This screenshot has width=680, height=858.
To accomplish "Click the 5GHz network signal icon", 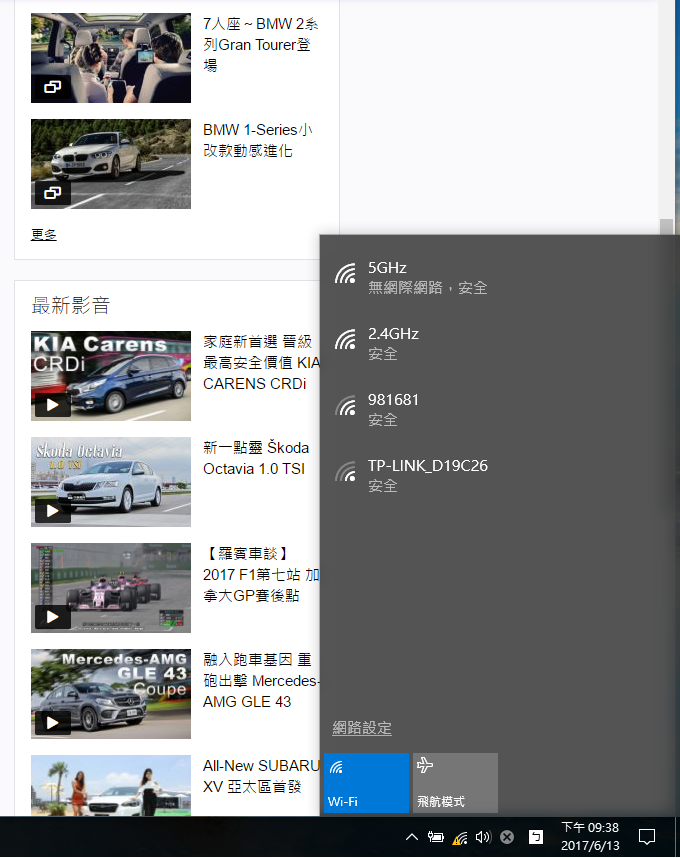I will point(346,274).
